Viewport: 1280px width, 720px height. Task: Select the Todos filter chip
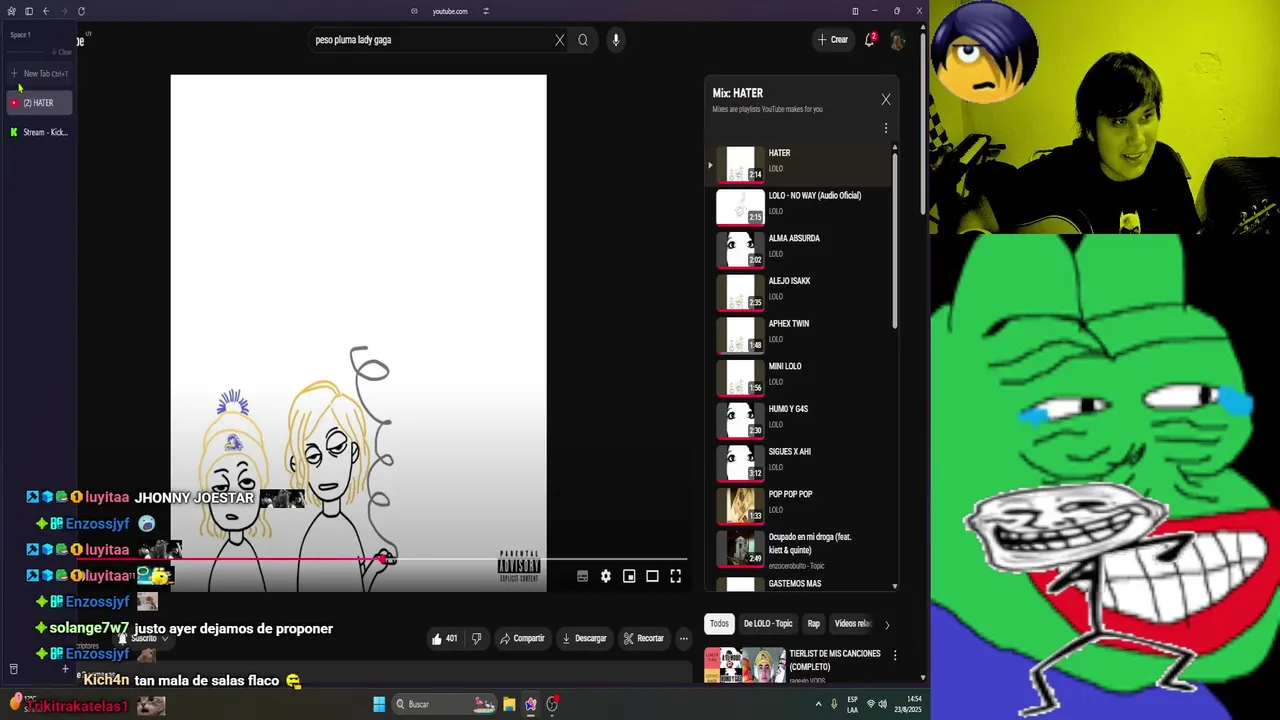pyautogui.click(x=719, y=624)
